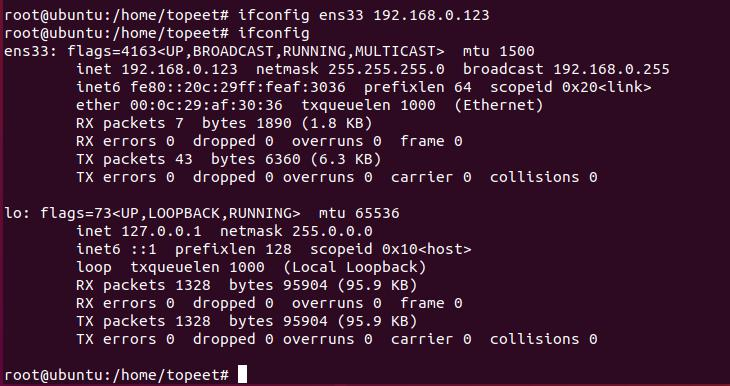Click the lo interface name
The width and height of the screenshot is (730, 386).
pos(13,213)
